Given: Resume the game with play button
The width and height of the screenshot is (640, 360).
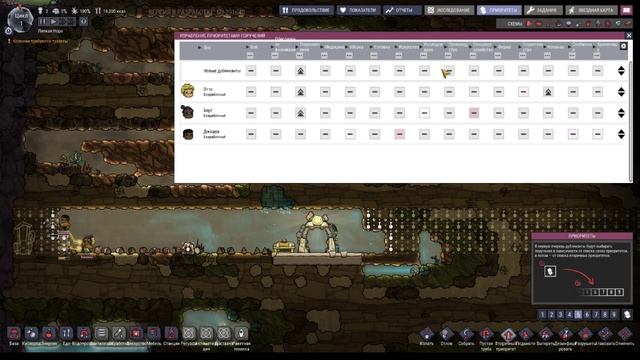Looking at the screenshot, I should (x=53, y=21).
